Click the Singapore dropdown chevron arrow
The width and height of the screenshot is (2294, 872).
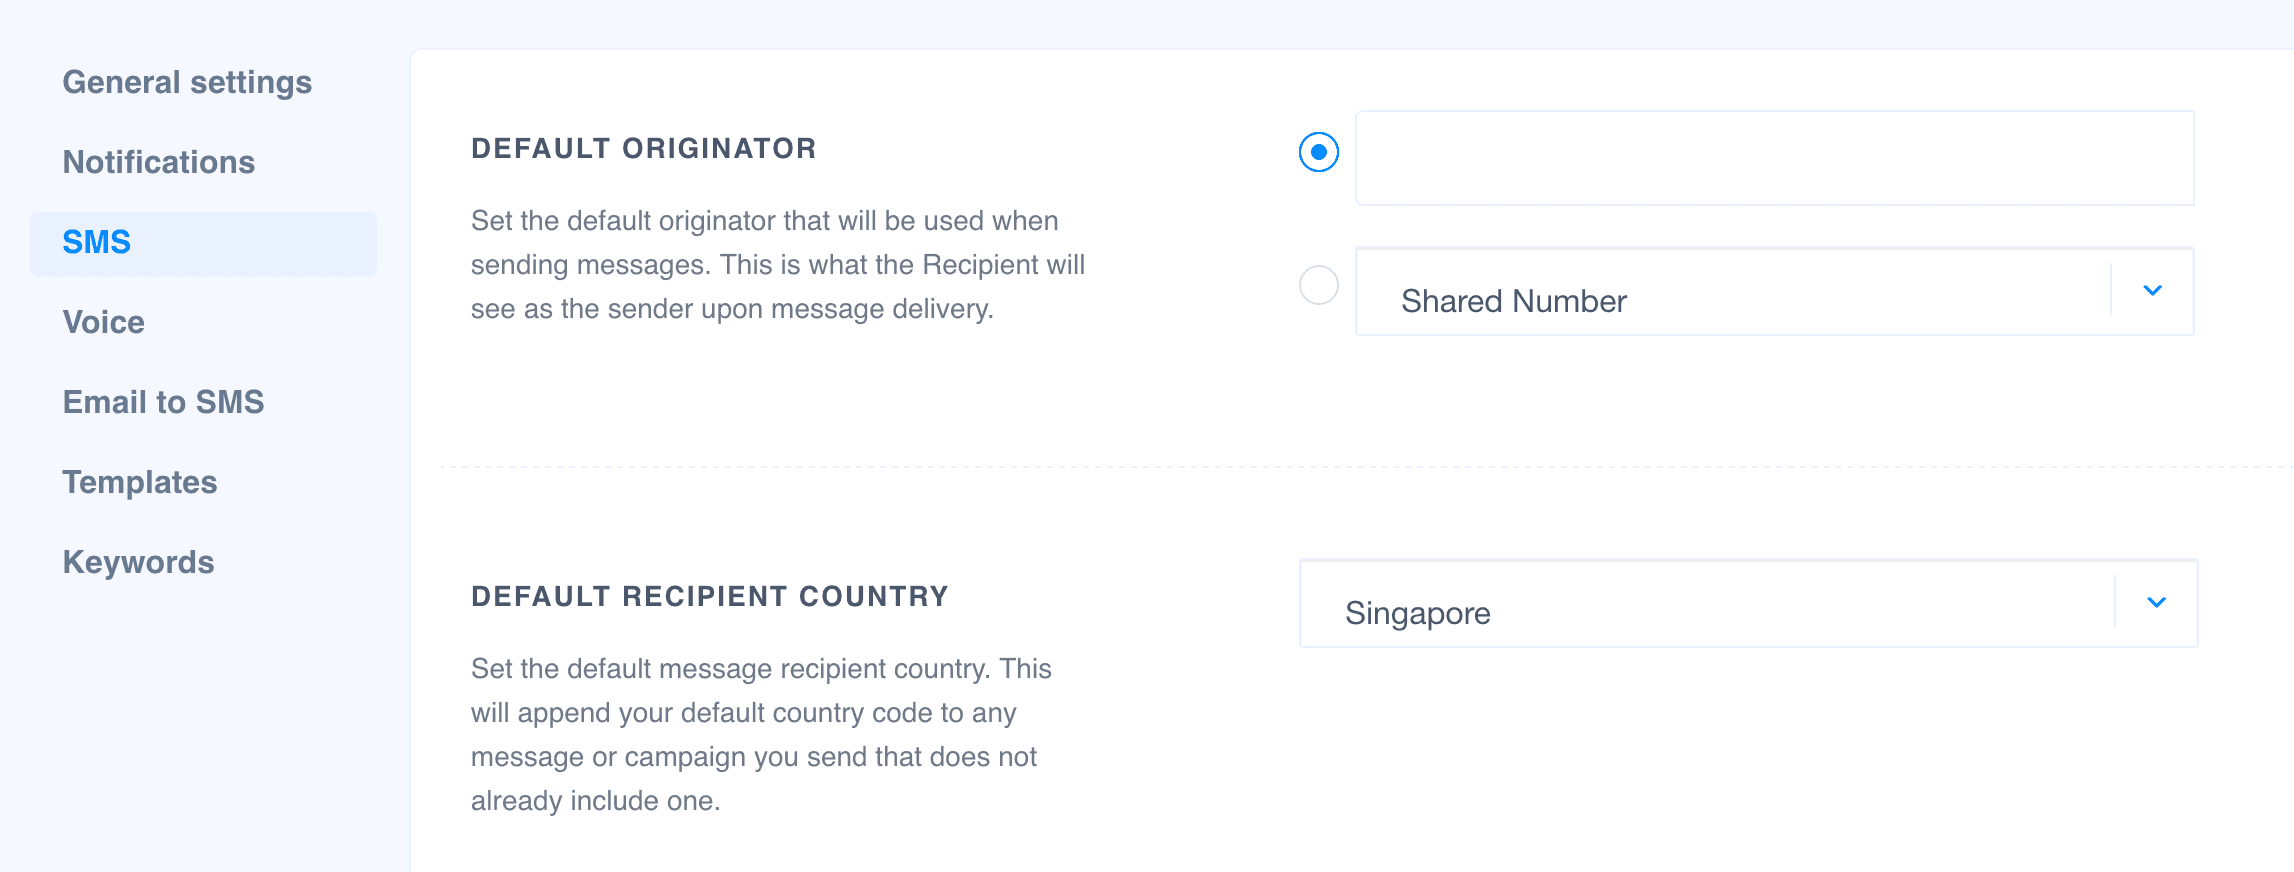coord(2156,603)
